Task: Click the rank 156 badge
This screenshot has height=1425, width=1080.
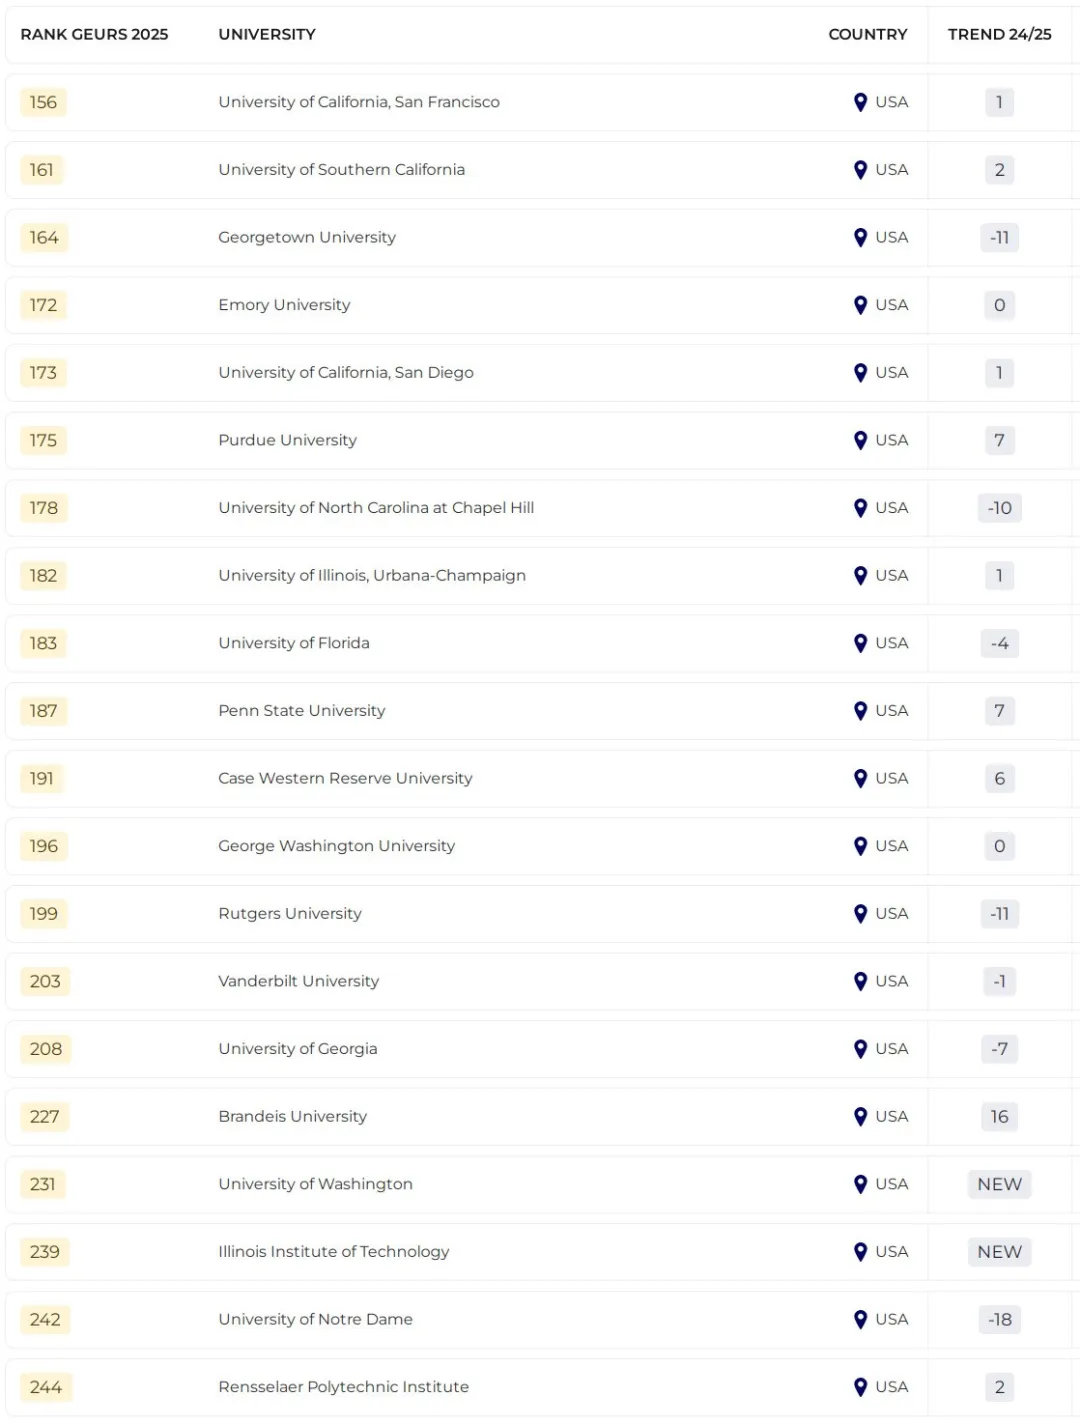Action: 43,102
